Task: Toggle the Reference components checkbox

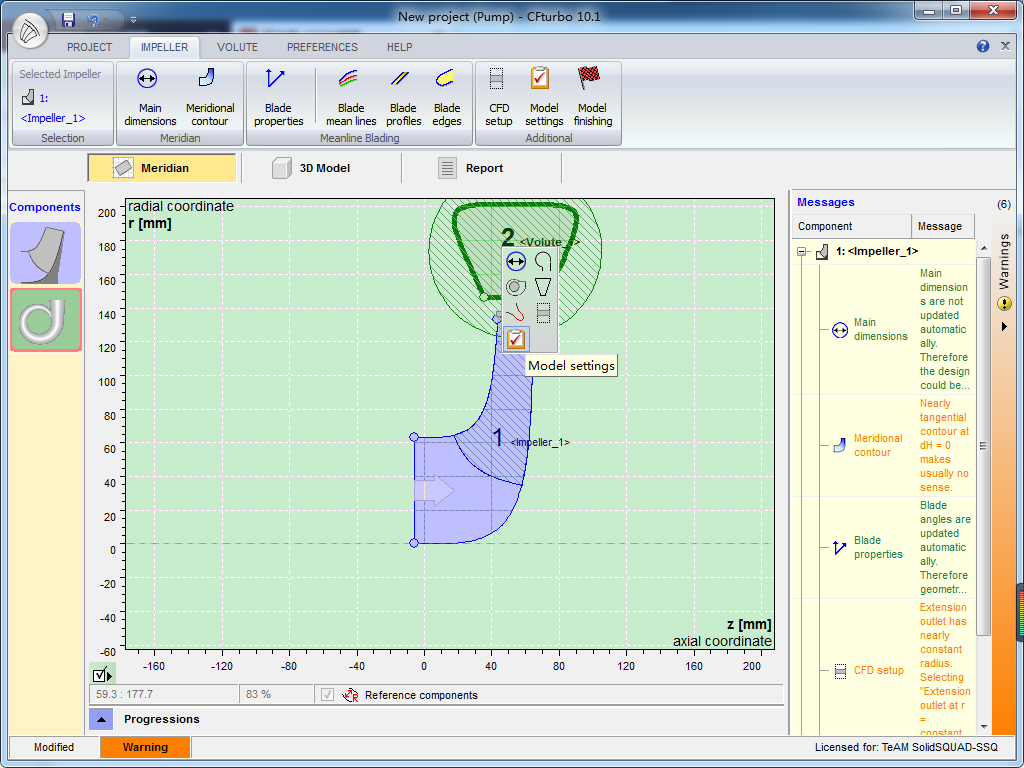Action: pyautogui.click(x=328, y=695)
